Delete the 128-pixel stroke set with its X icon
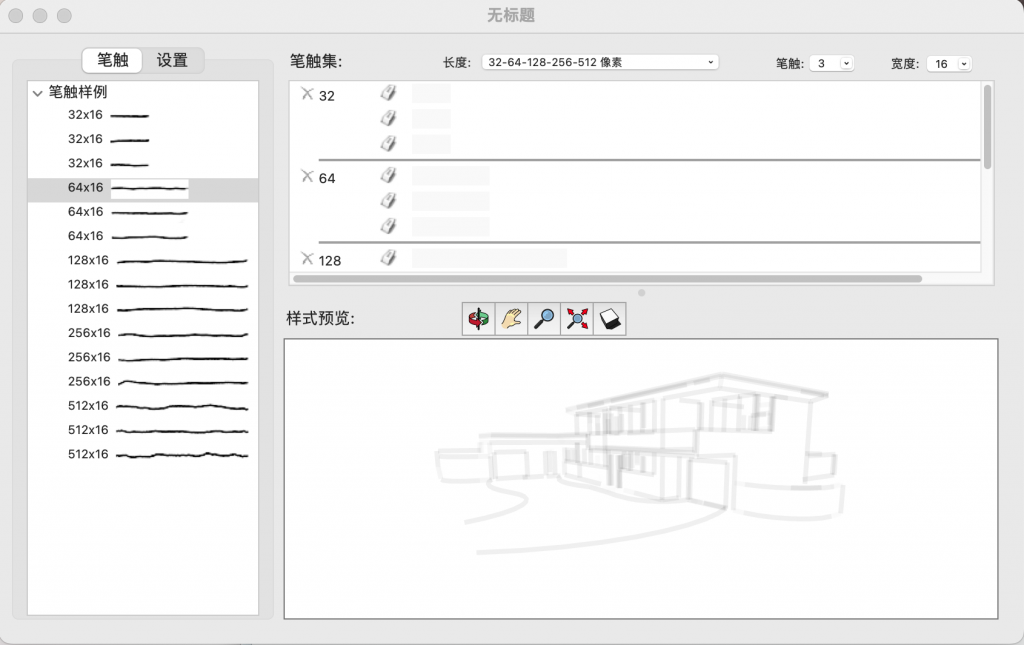This screenshot has height=645, width=1024. [307, 259]
